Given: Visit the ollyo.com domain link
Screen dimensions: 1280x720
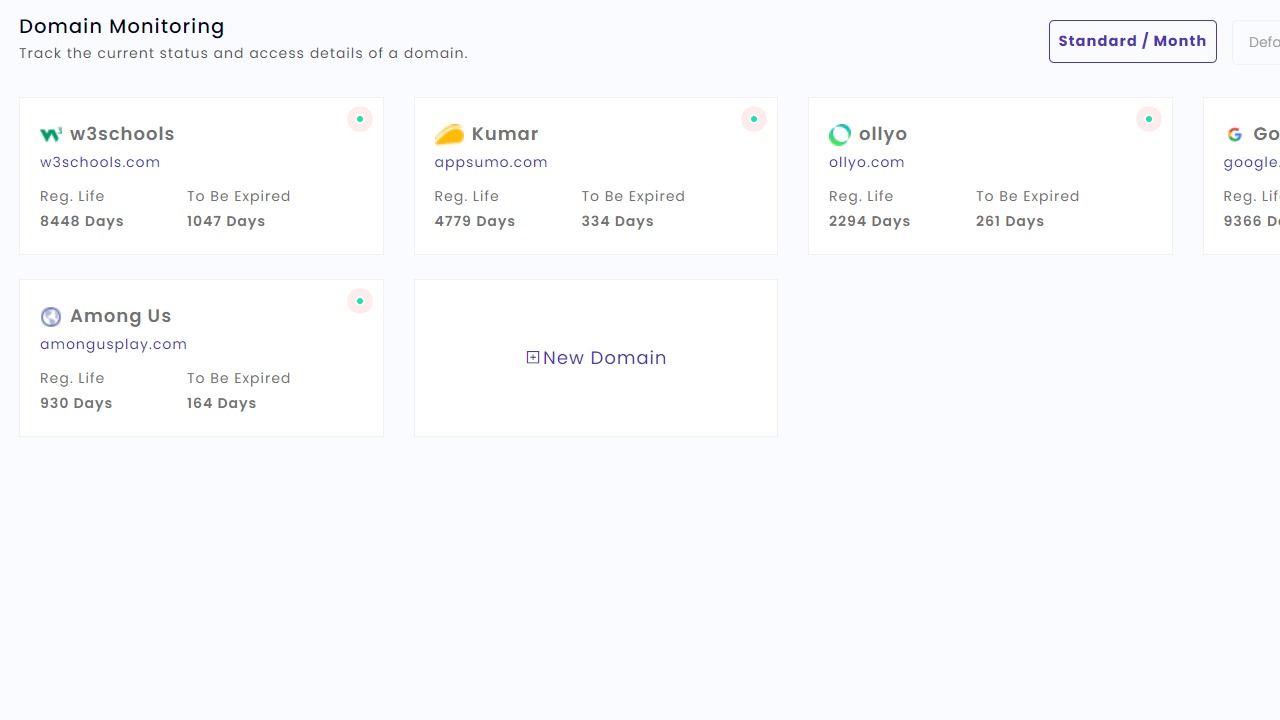Looking at the screenshot, I should (x=867, y=162).
